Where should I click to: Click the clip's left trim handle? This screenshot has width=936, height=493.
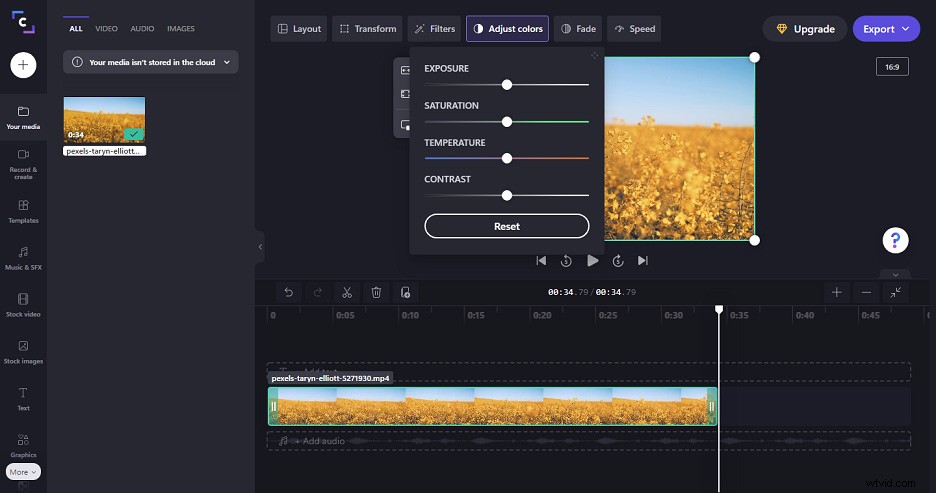[273, 406]
